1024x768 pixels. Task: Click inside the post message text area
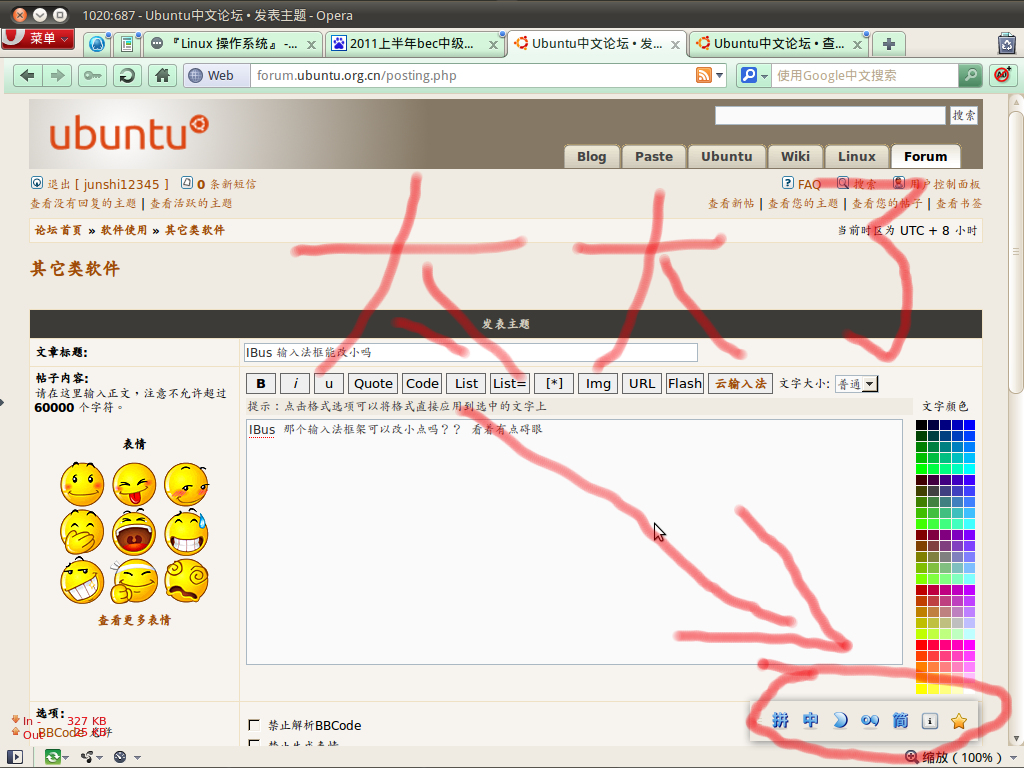coord(574,542)
